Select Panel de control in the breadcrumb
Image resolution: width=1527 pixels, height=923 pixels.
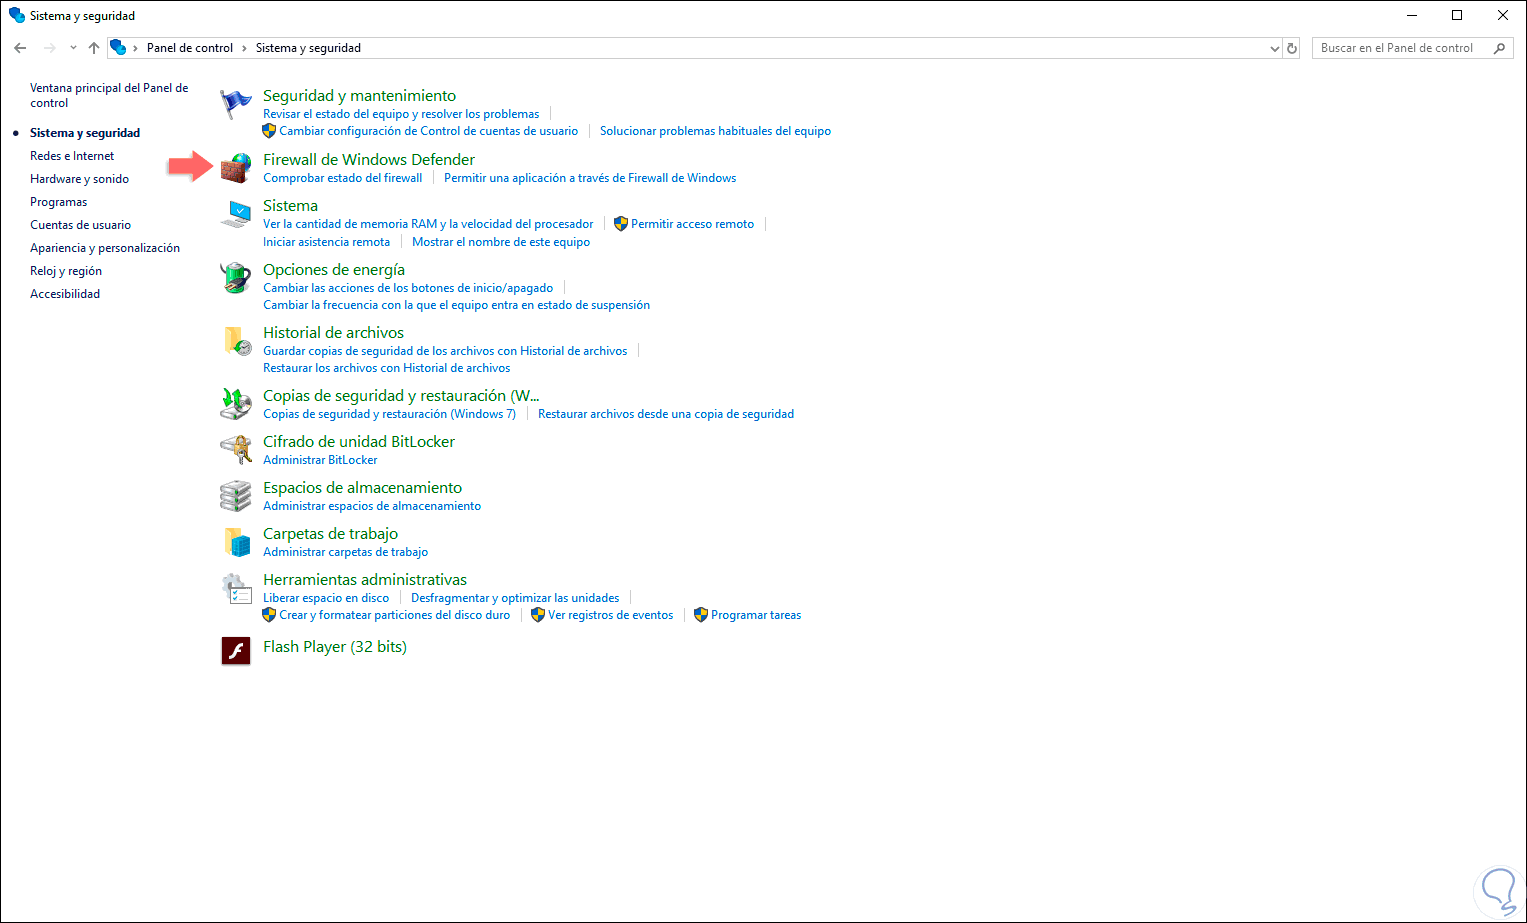[x=190, y=48]
